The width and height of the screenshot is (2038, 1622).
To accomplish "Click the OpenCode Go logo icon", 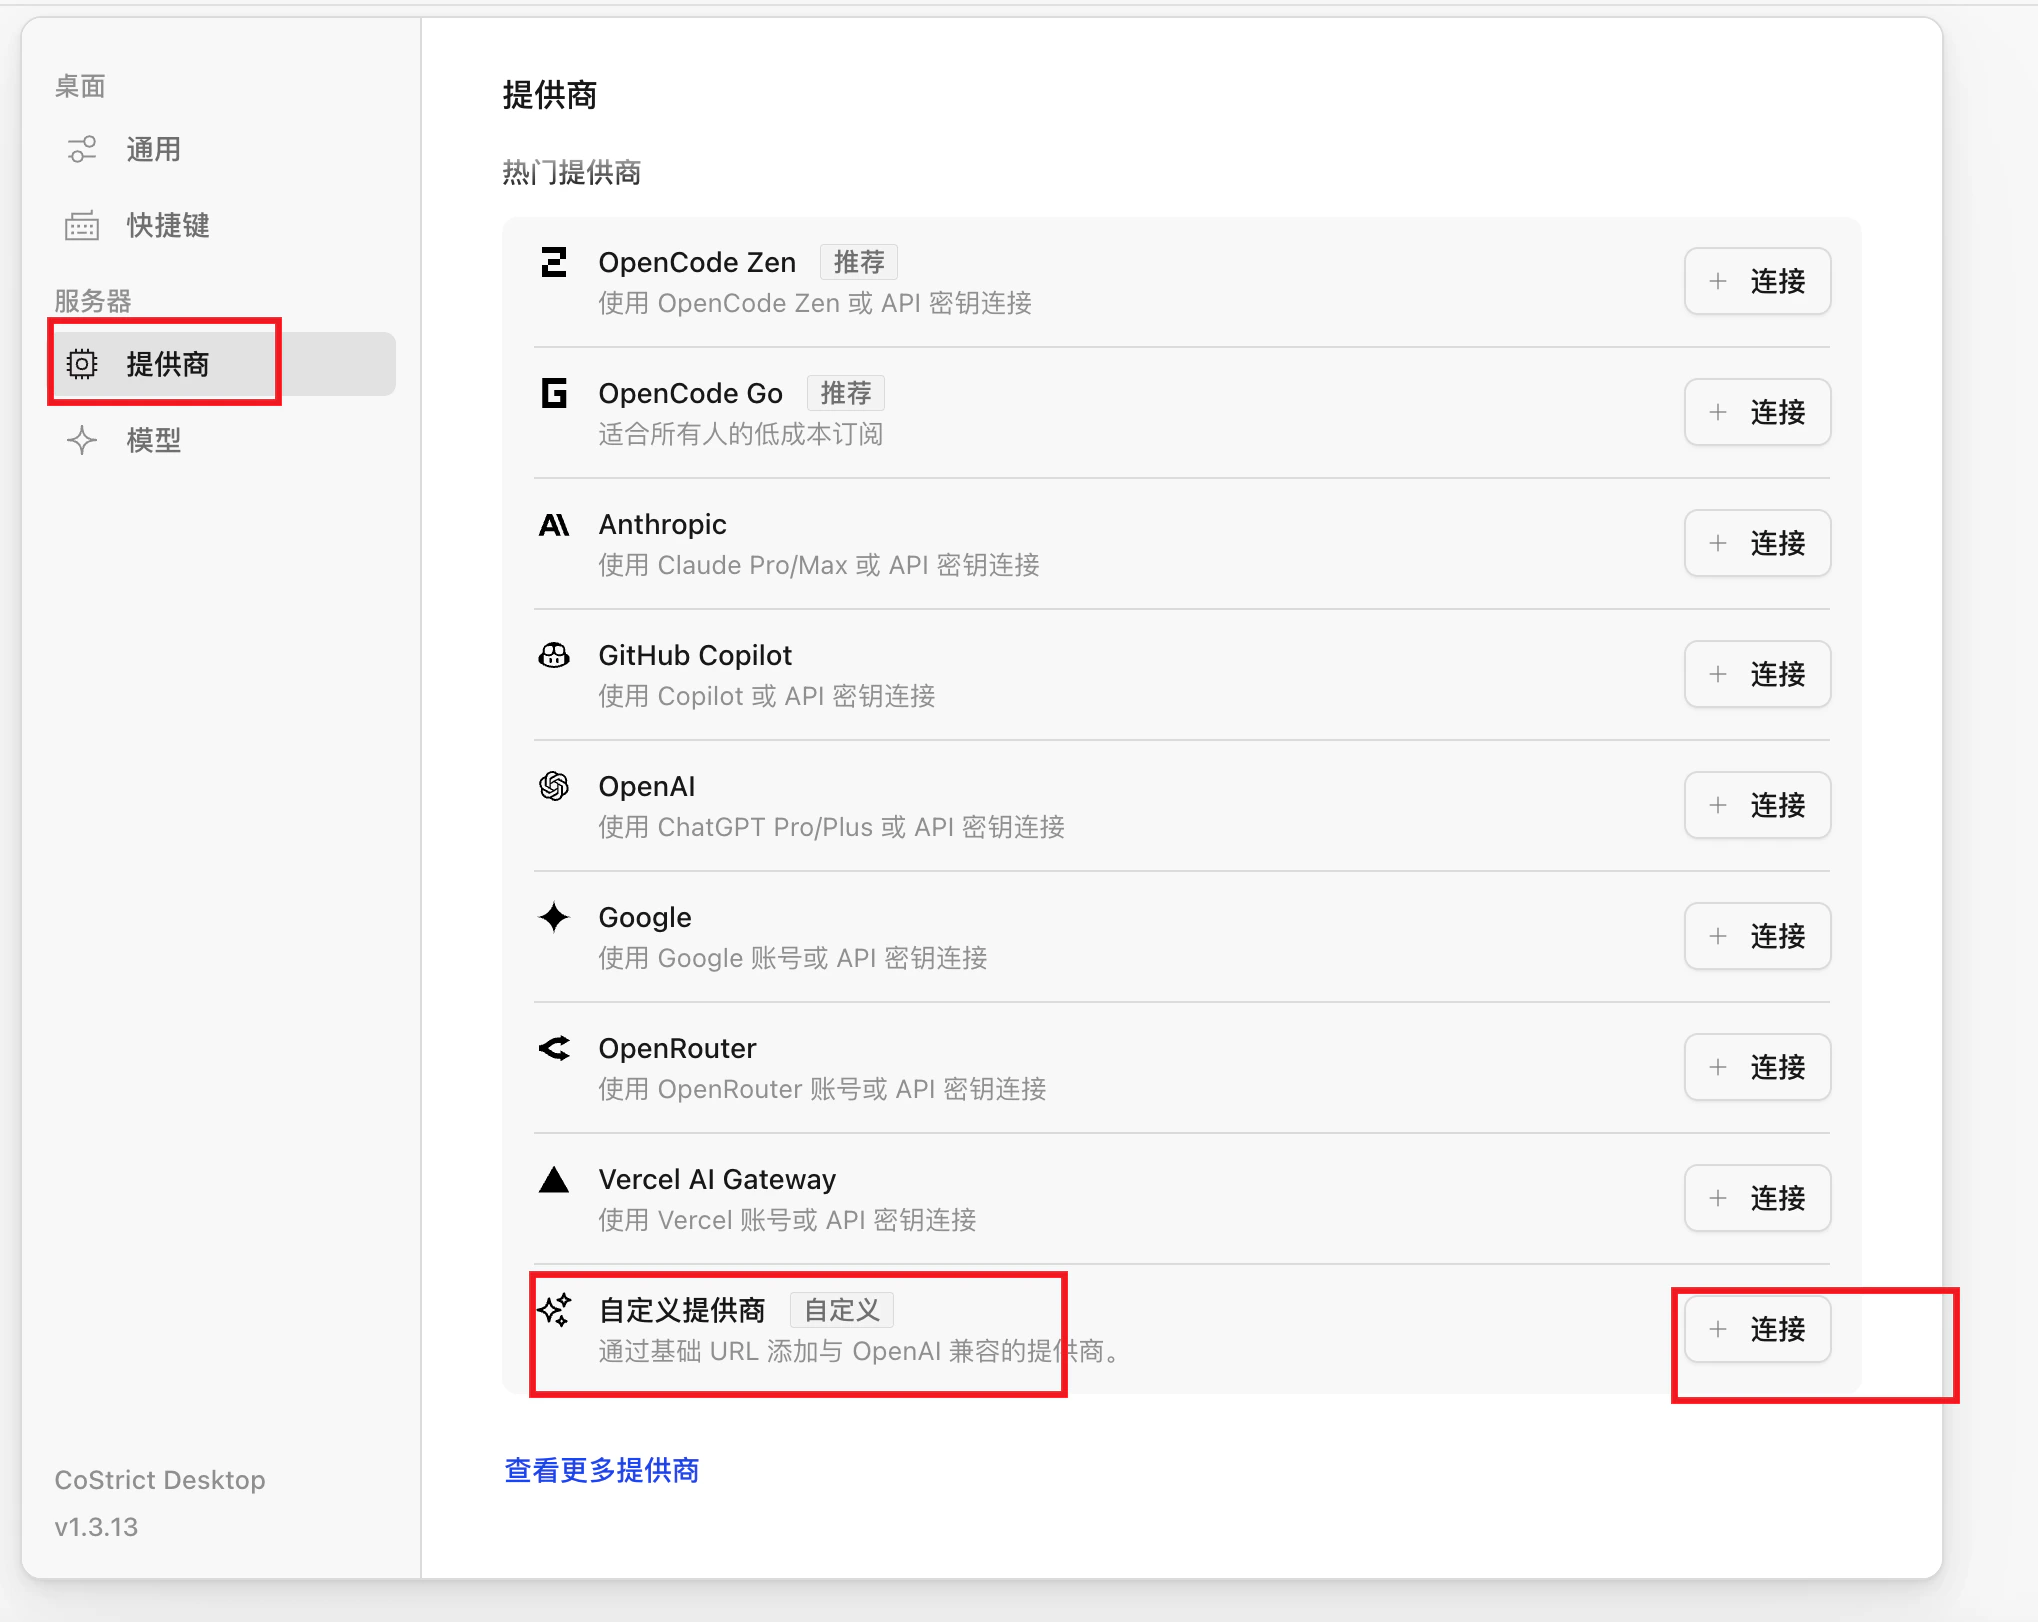I will [x=554, y=393].
